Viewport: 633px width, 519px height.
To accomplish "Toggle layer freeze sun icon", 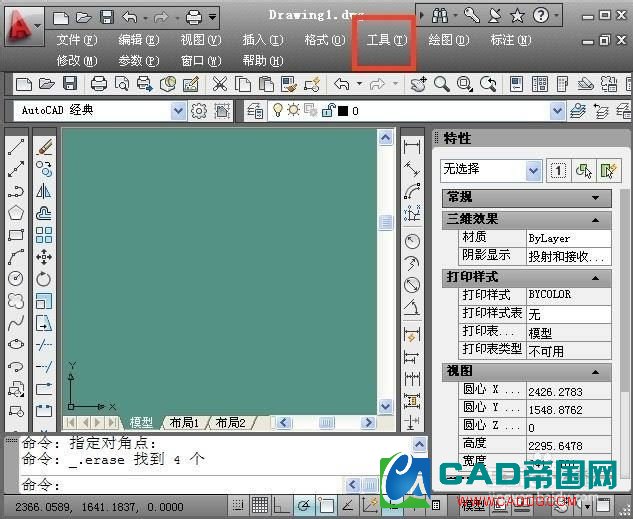I will tap(293, 110).
